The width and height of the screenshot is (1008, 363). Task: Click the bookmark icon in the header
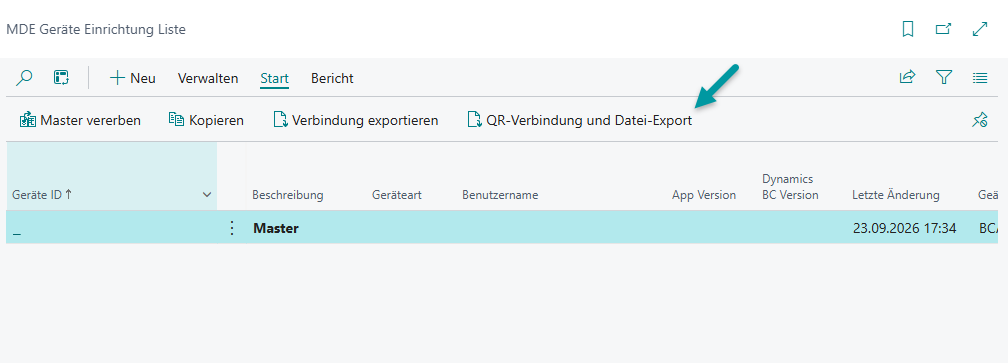coord(908,29)
